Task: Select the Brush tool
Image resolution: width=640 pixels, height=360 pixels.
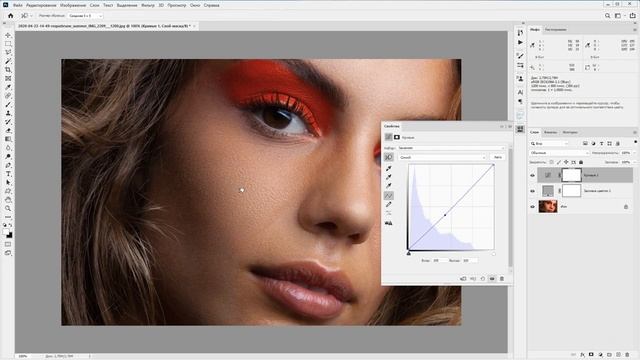Action: [8, 104]
